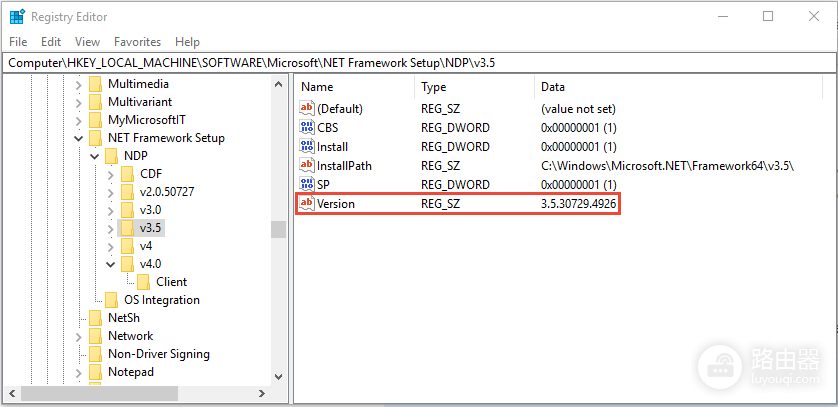Click the Version string value icon
Image resolution: width=838 pixels, height=407 pixels.
[307, 204]
